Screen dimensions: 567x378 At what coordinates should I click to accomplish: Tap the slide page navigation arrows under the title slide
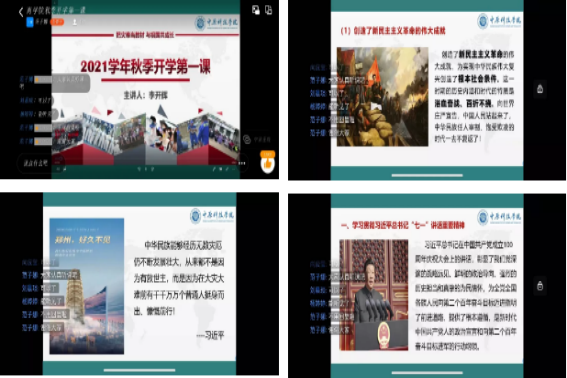(x=145, y=169)
